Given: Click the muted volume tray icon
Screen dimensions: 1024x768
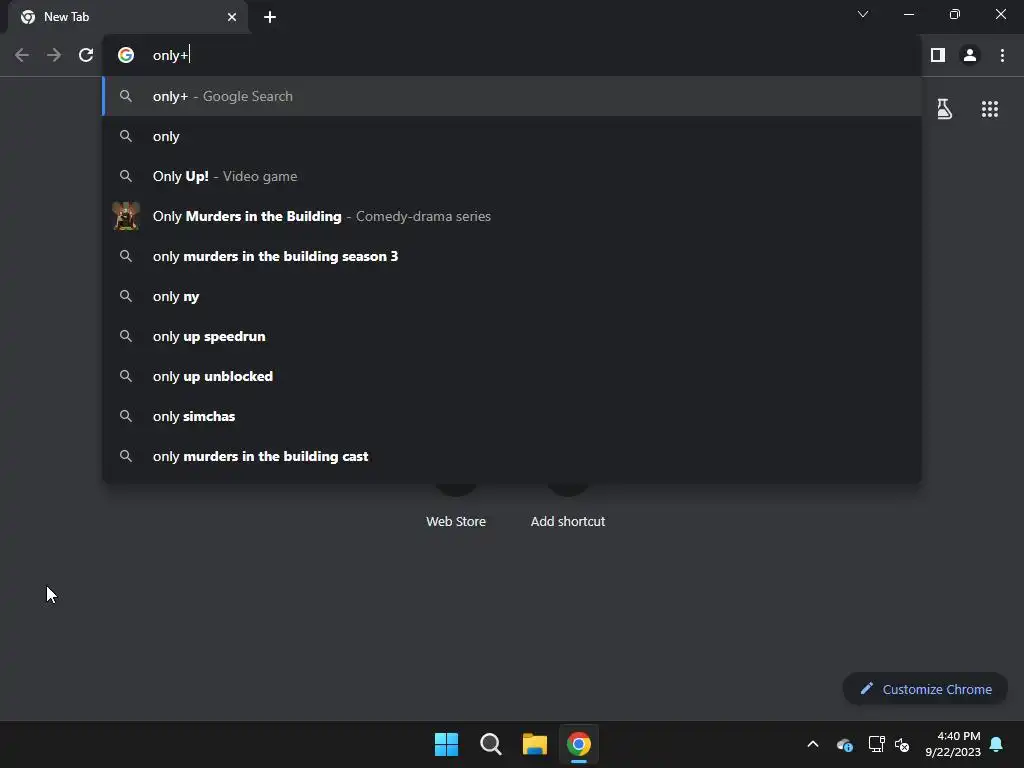Looking at the screenshot, I should point(902,744).
